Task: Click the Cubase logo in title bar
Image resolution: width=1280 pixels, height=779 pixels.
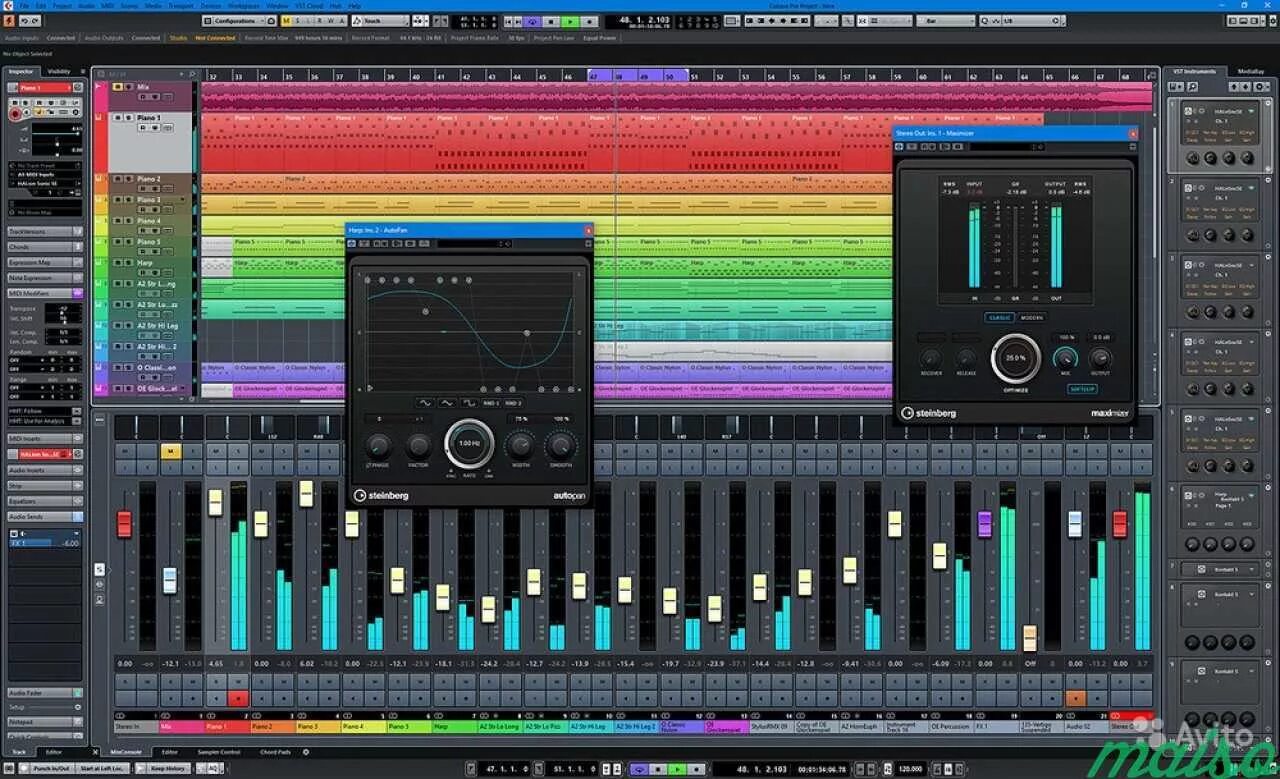Action: pos(9,5)
